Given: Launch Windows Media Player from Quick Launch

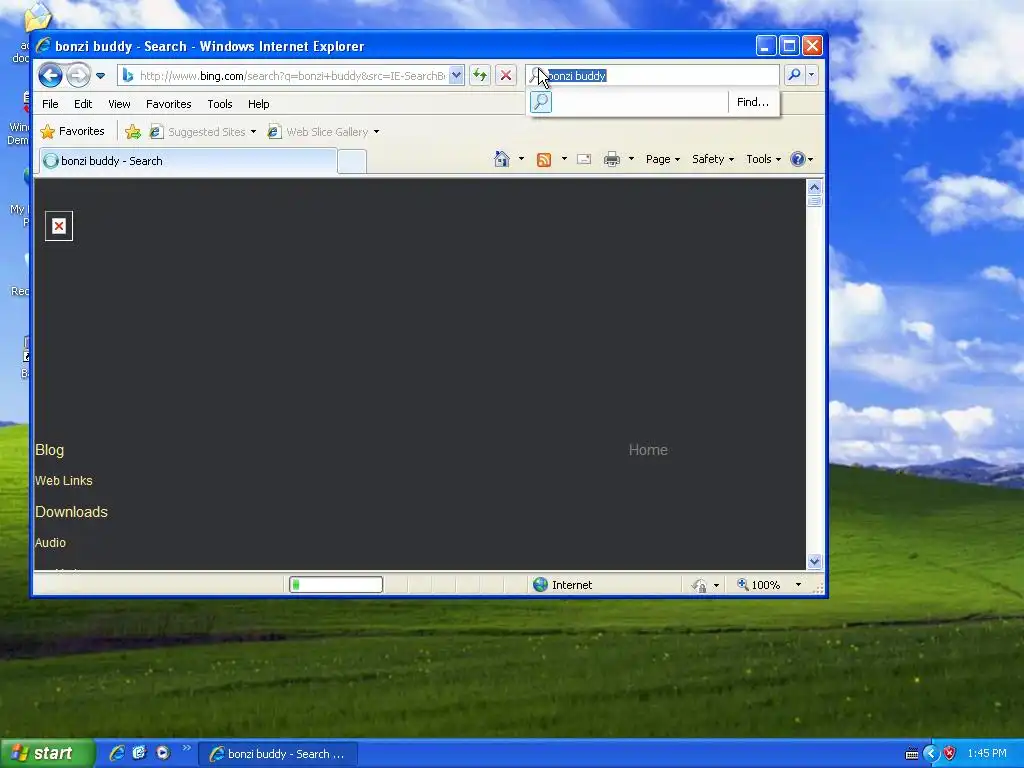Looking at the screenshot, I should (163, 753).
